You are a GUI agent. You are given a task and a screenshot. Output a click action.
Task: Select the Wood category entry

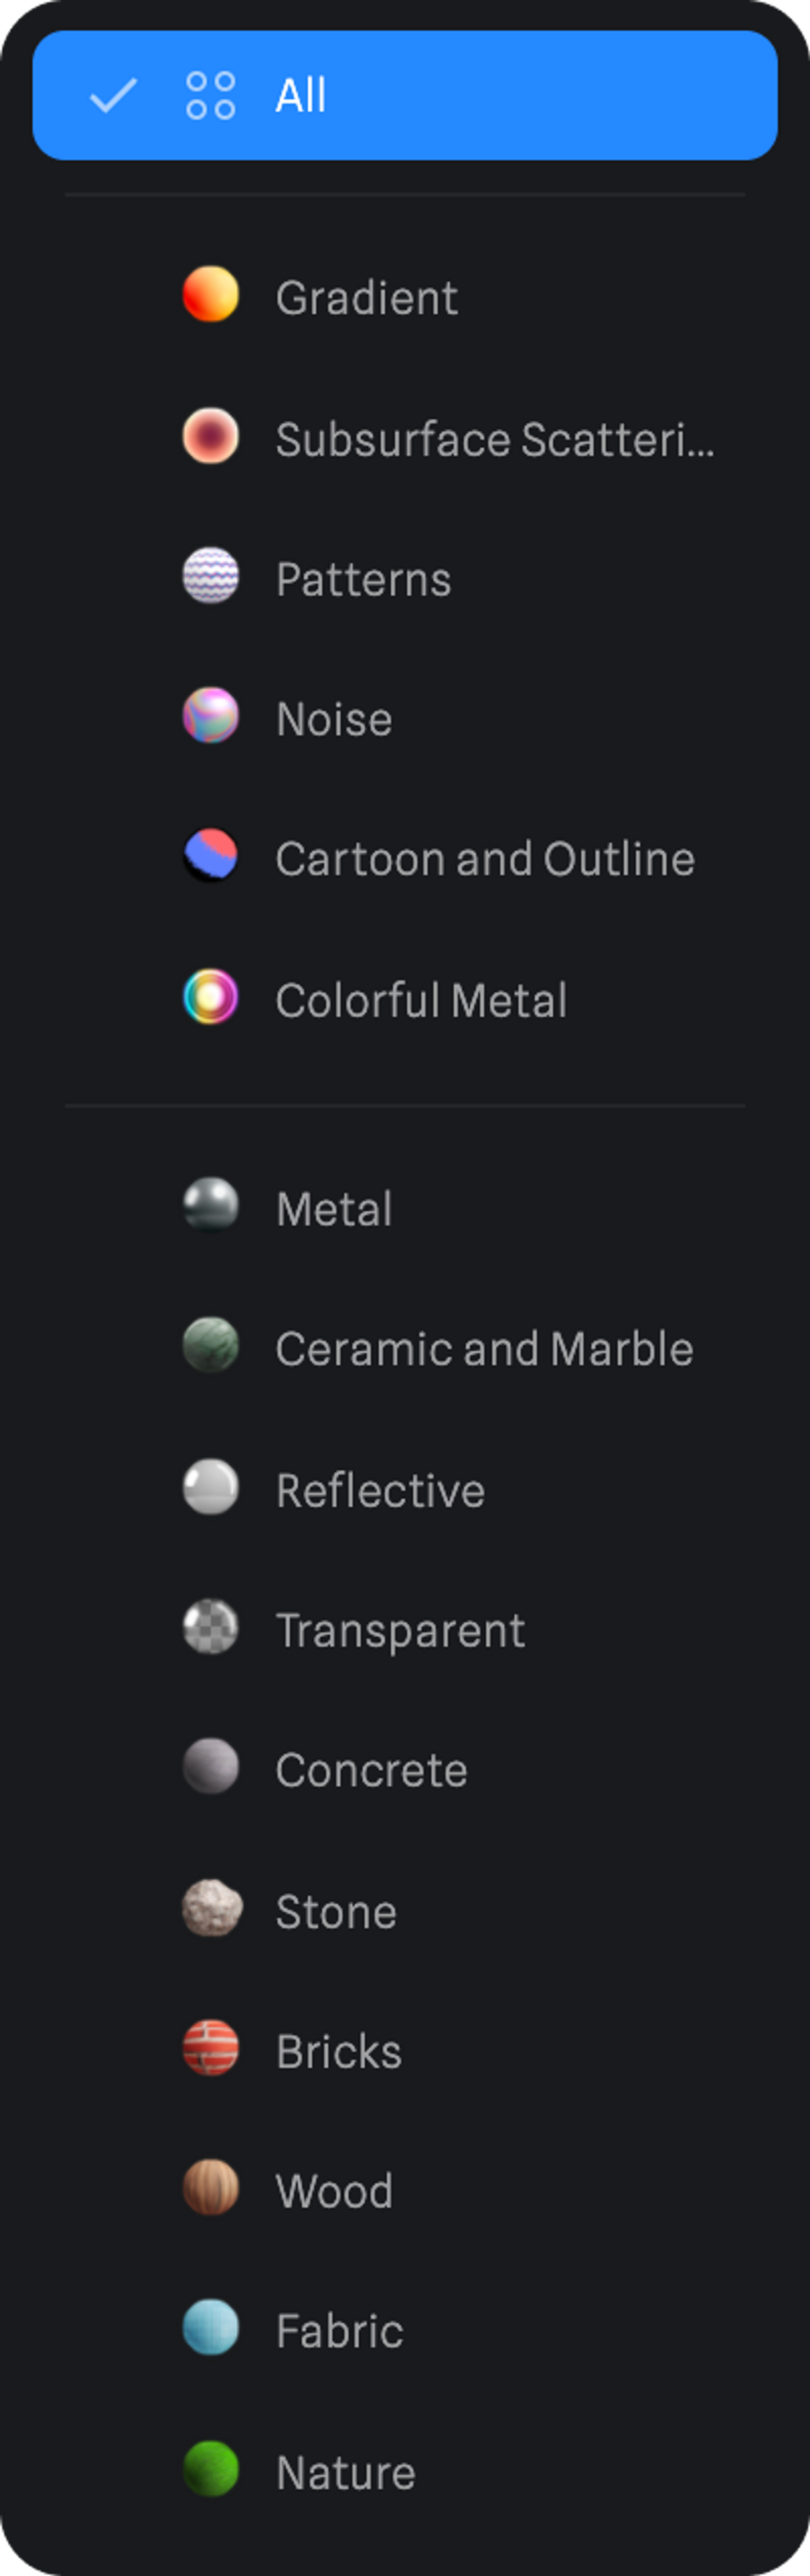[334, 2190]
